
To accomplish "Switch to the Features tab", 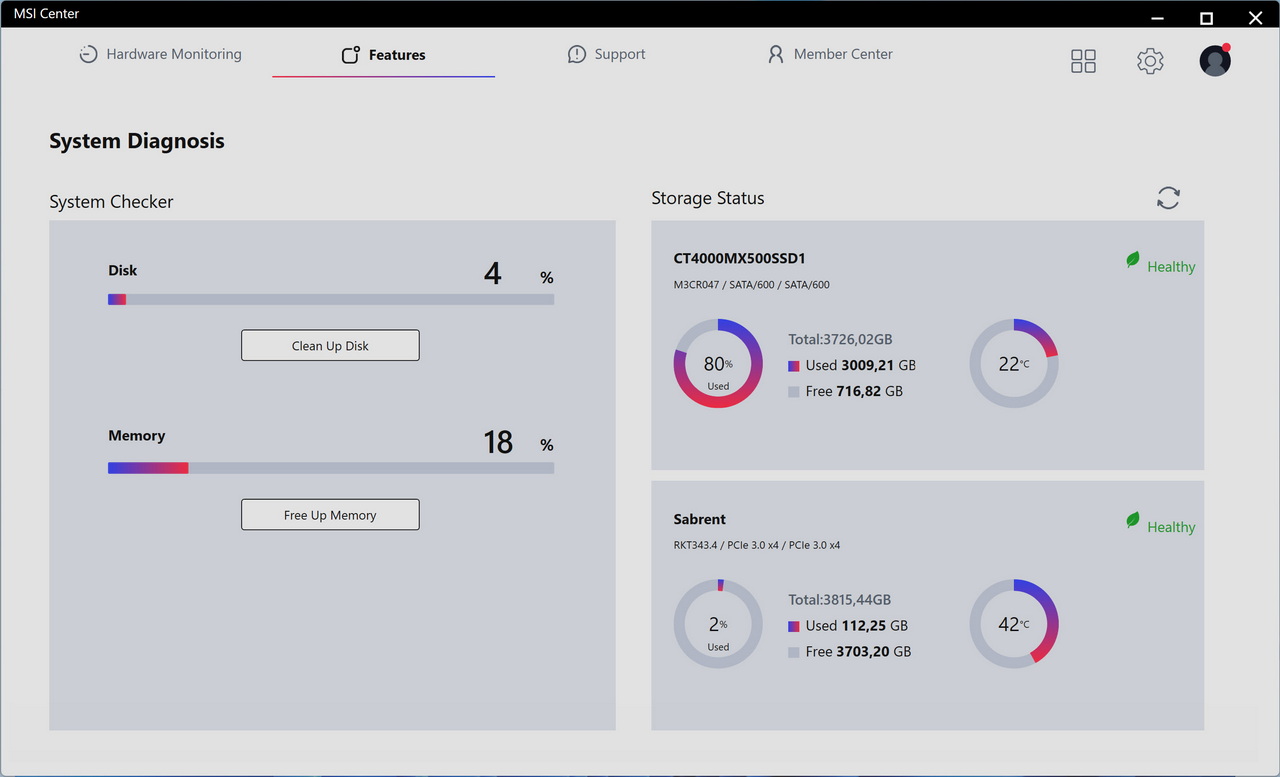I will [x=384, y=55].
